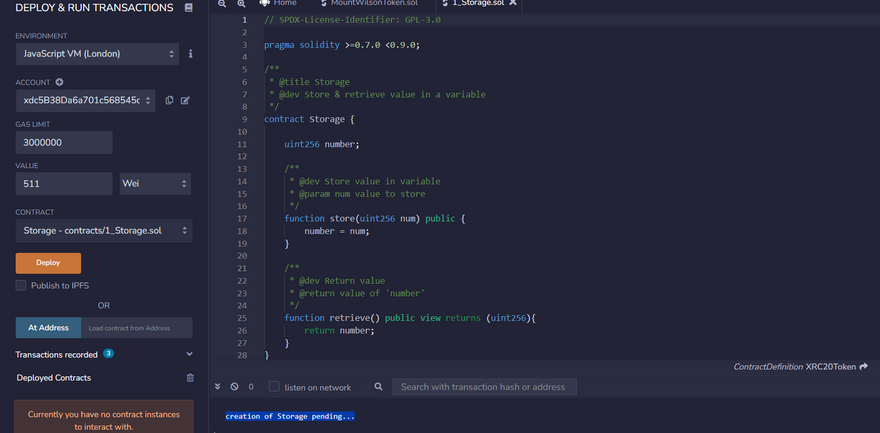The height and width of the screenshot is (433, 880).
Task: Enable Publish to IPFS checkbox
Action: pos(21,286)
